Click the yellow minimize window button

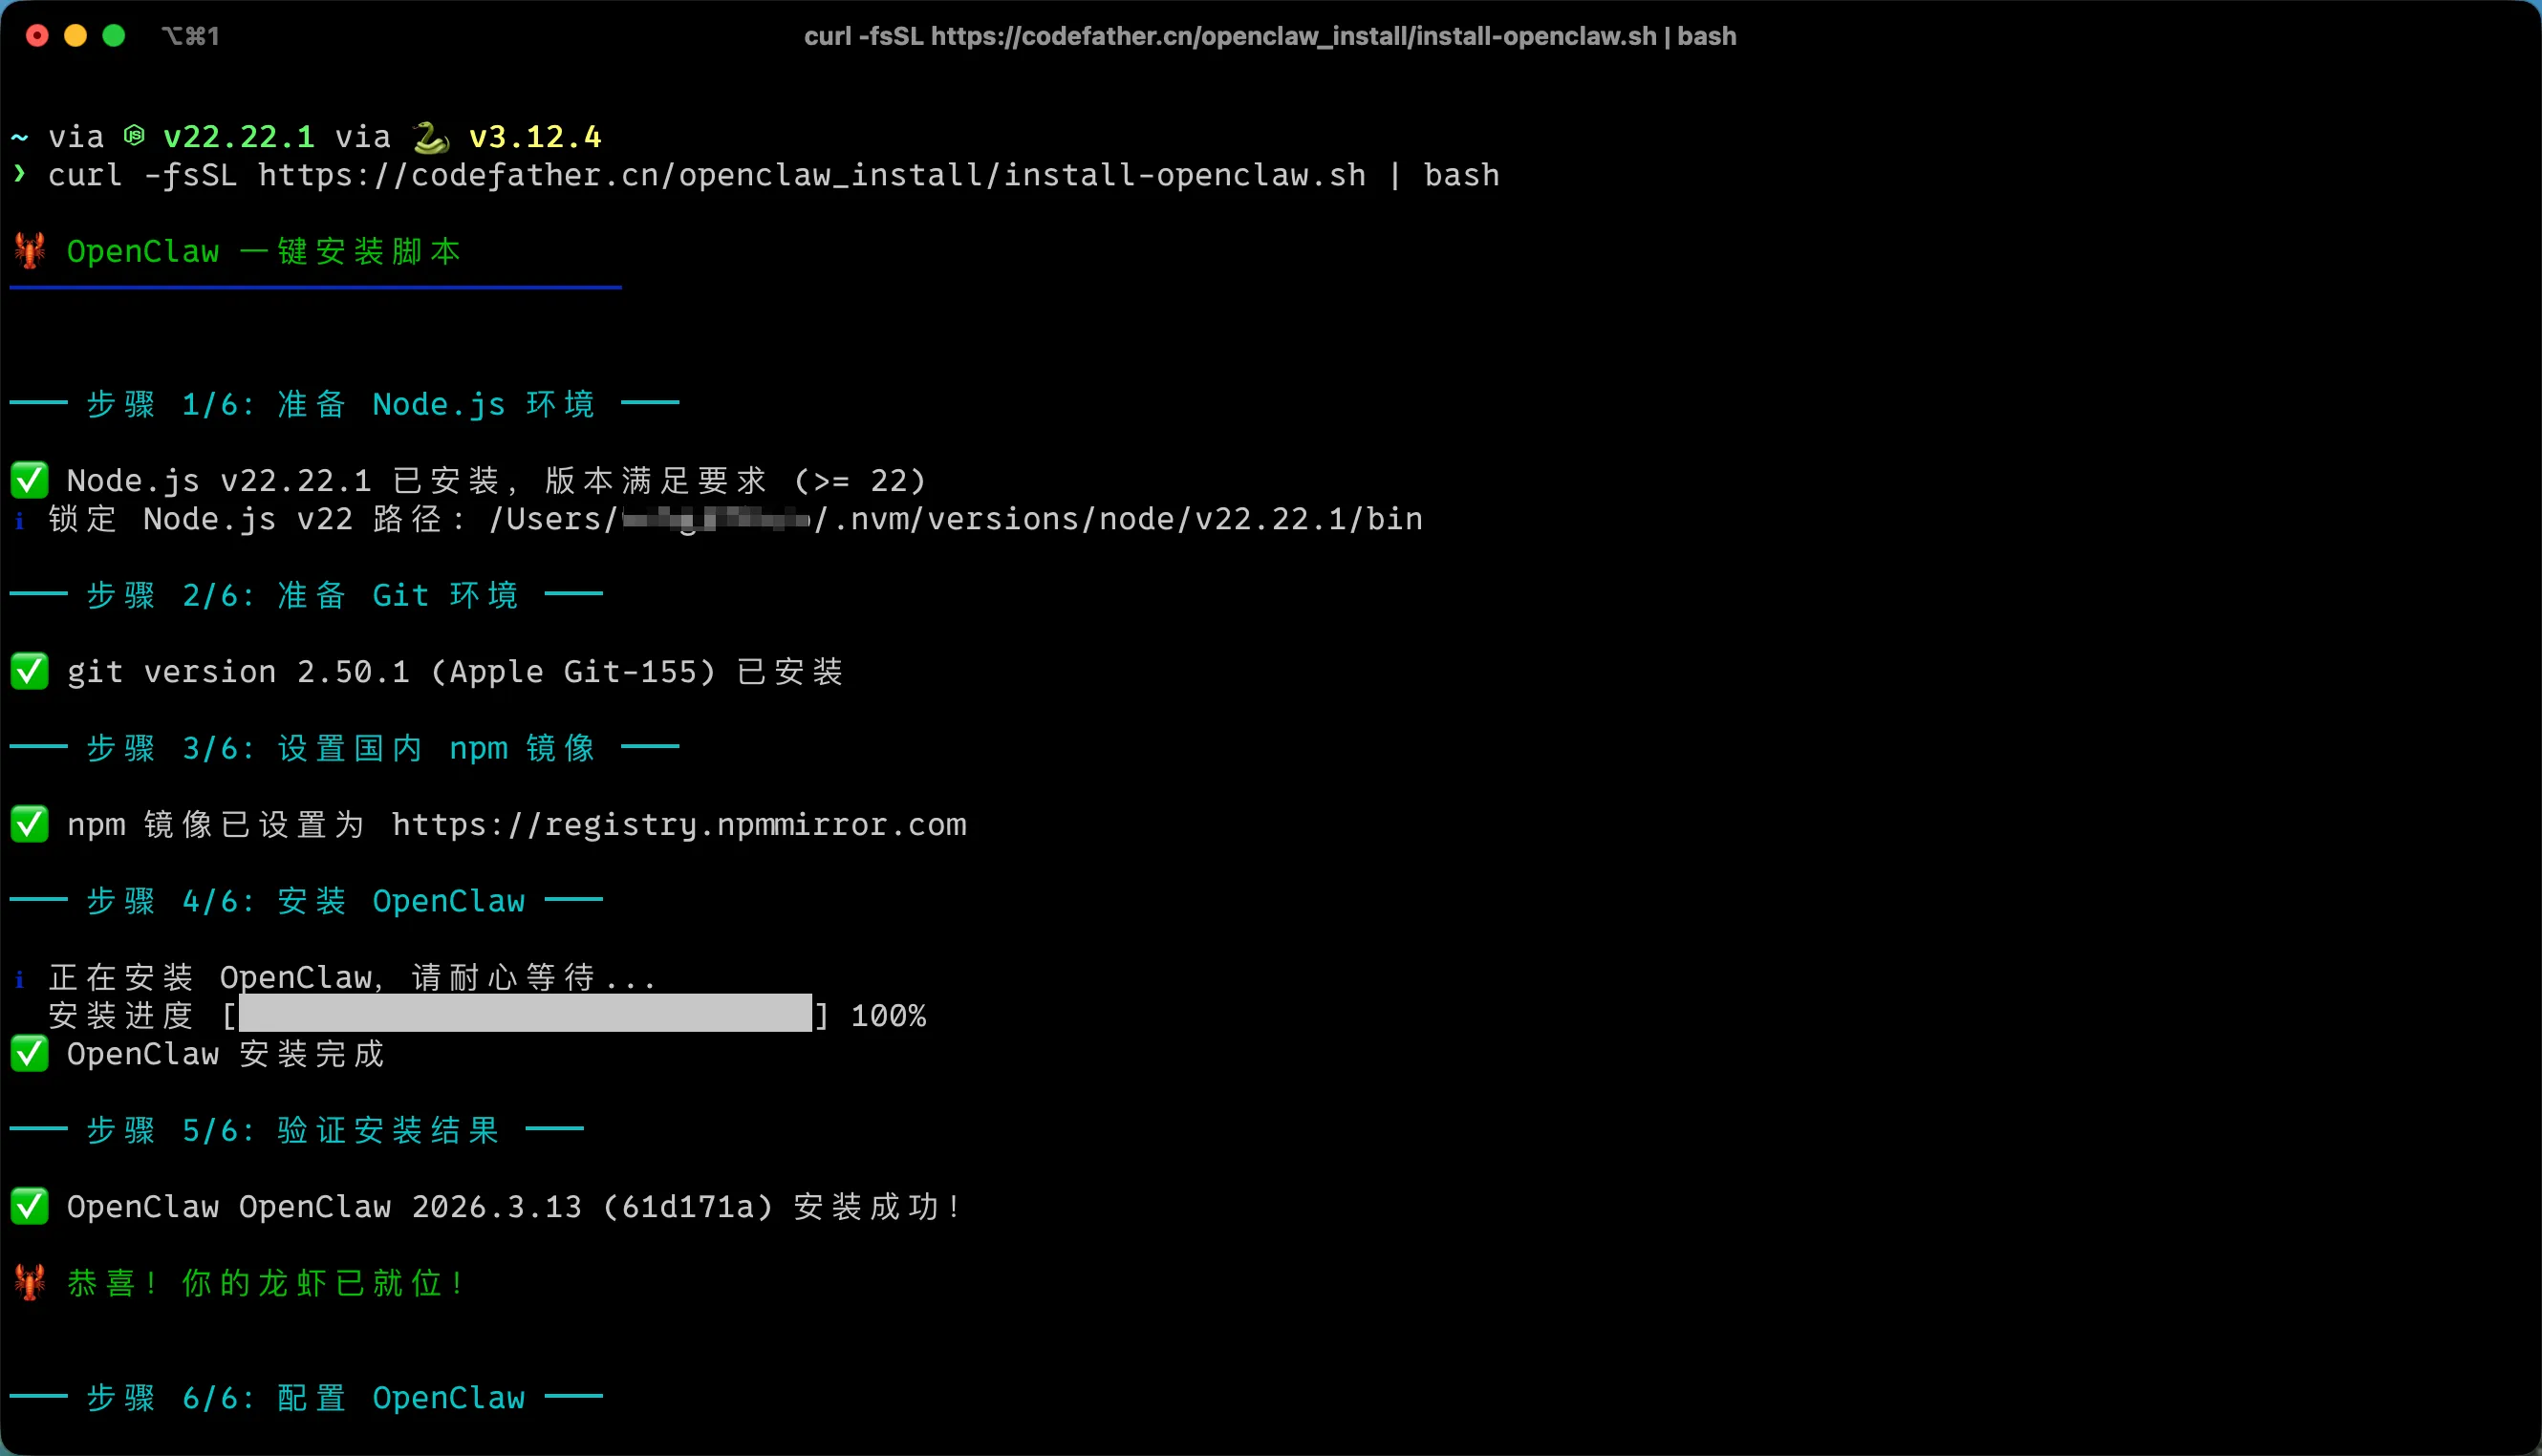(75, 36)
